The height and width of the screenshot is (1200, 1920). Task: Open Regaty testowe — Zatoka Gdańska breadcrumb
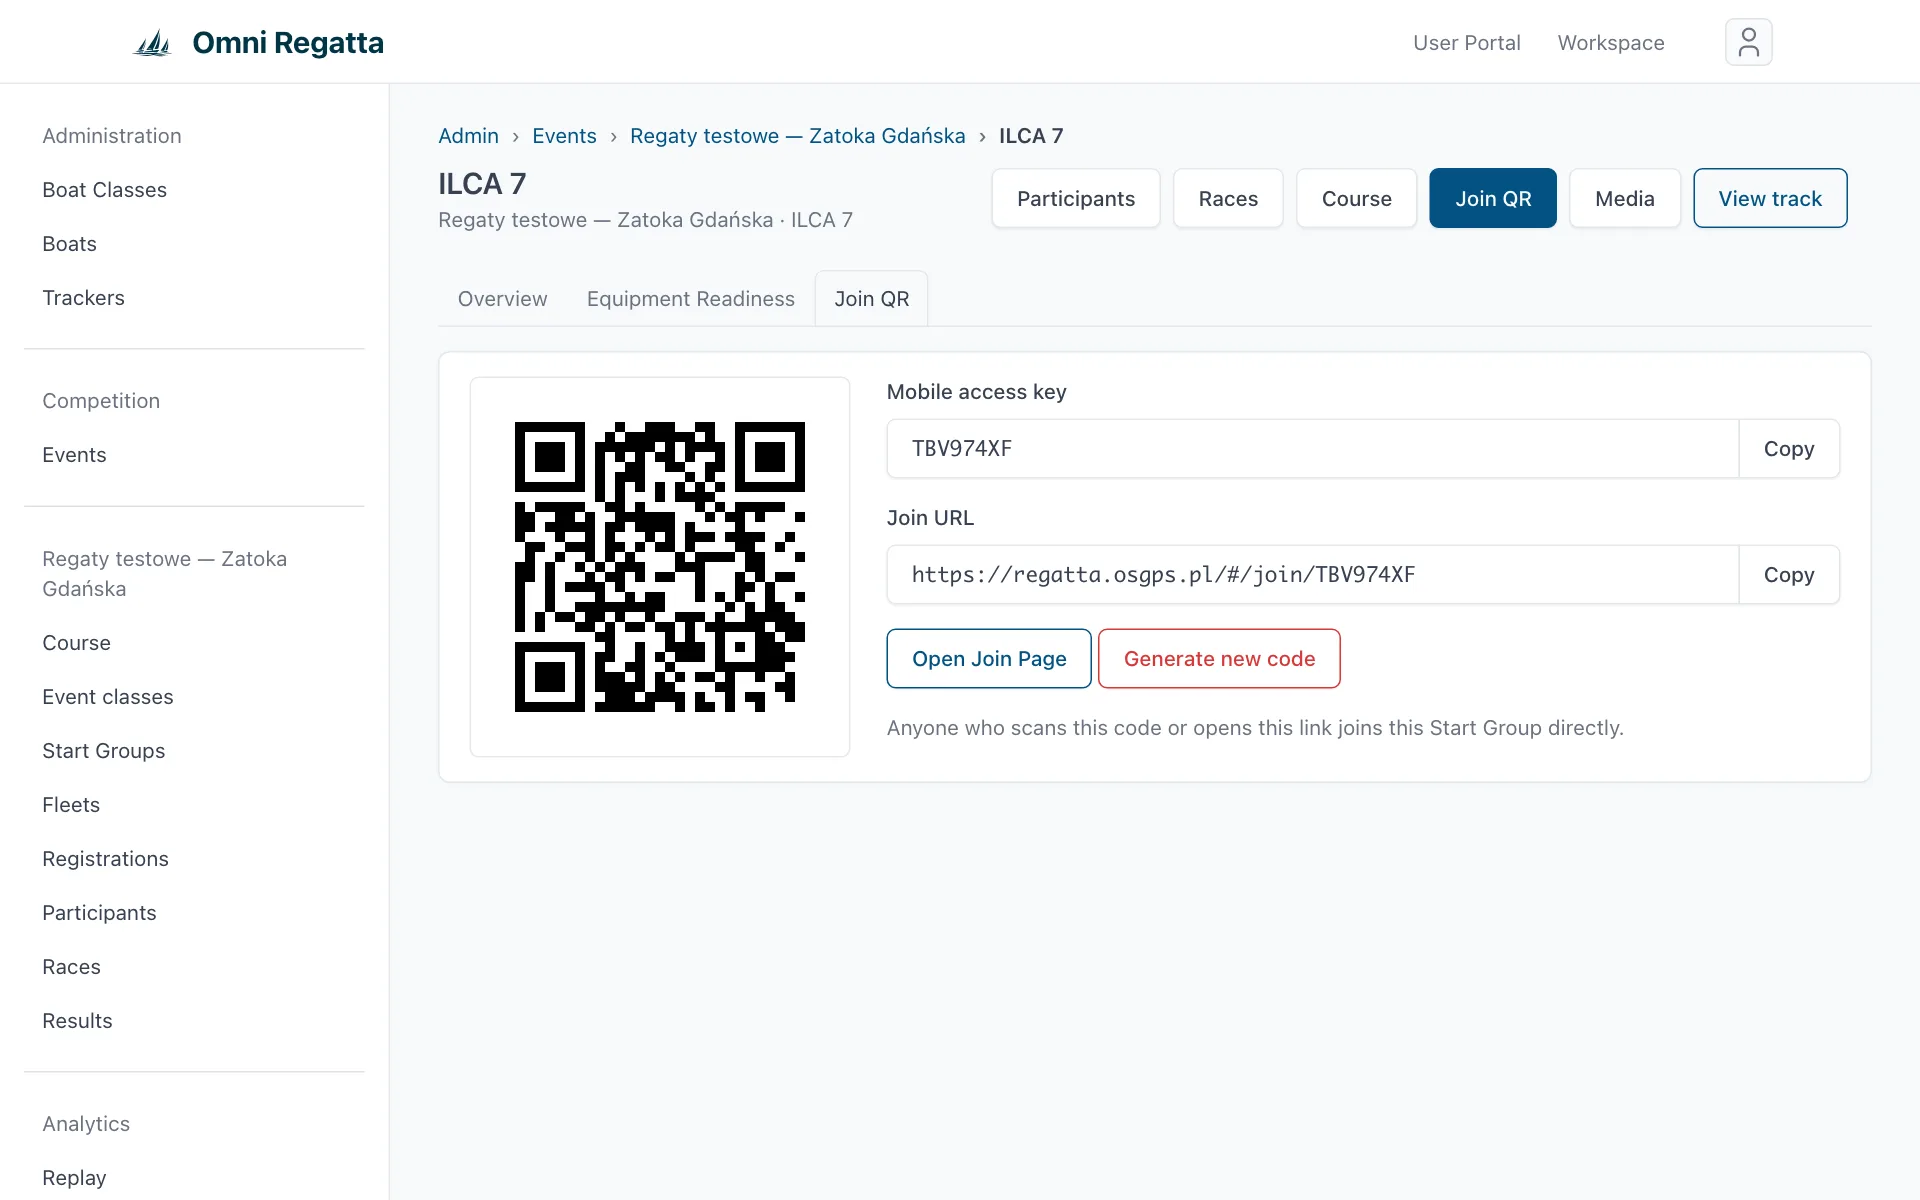797,136
